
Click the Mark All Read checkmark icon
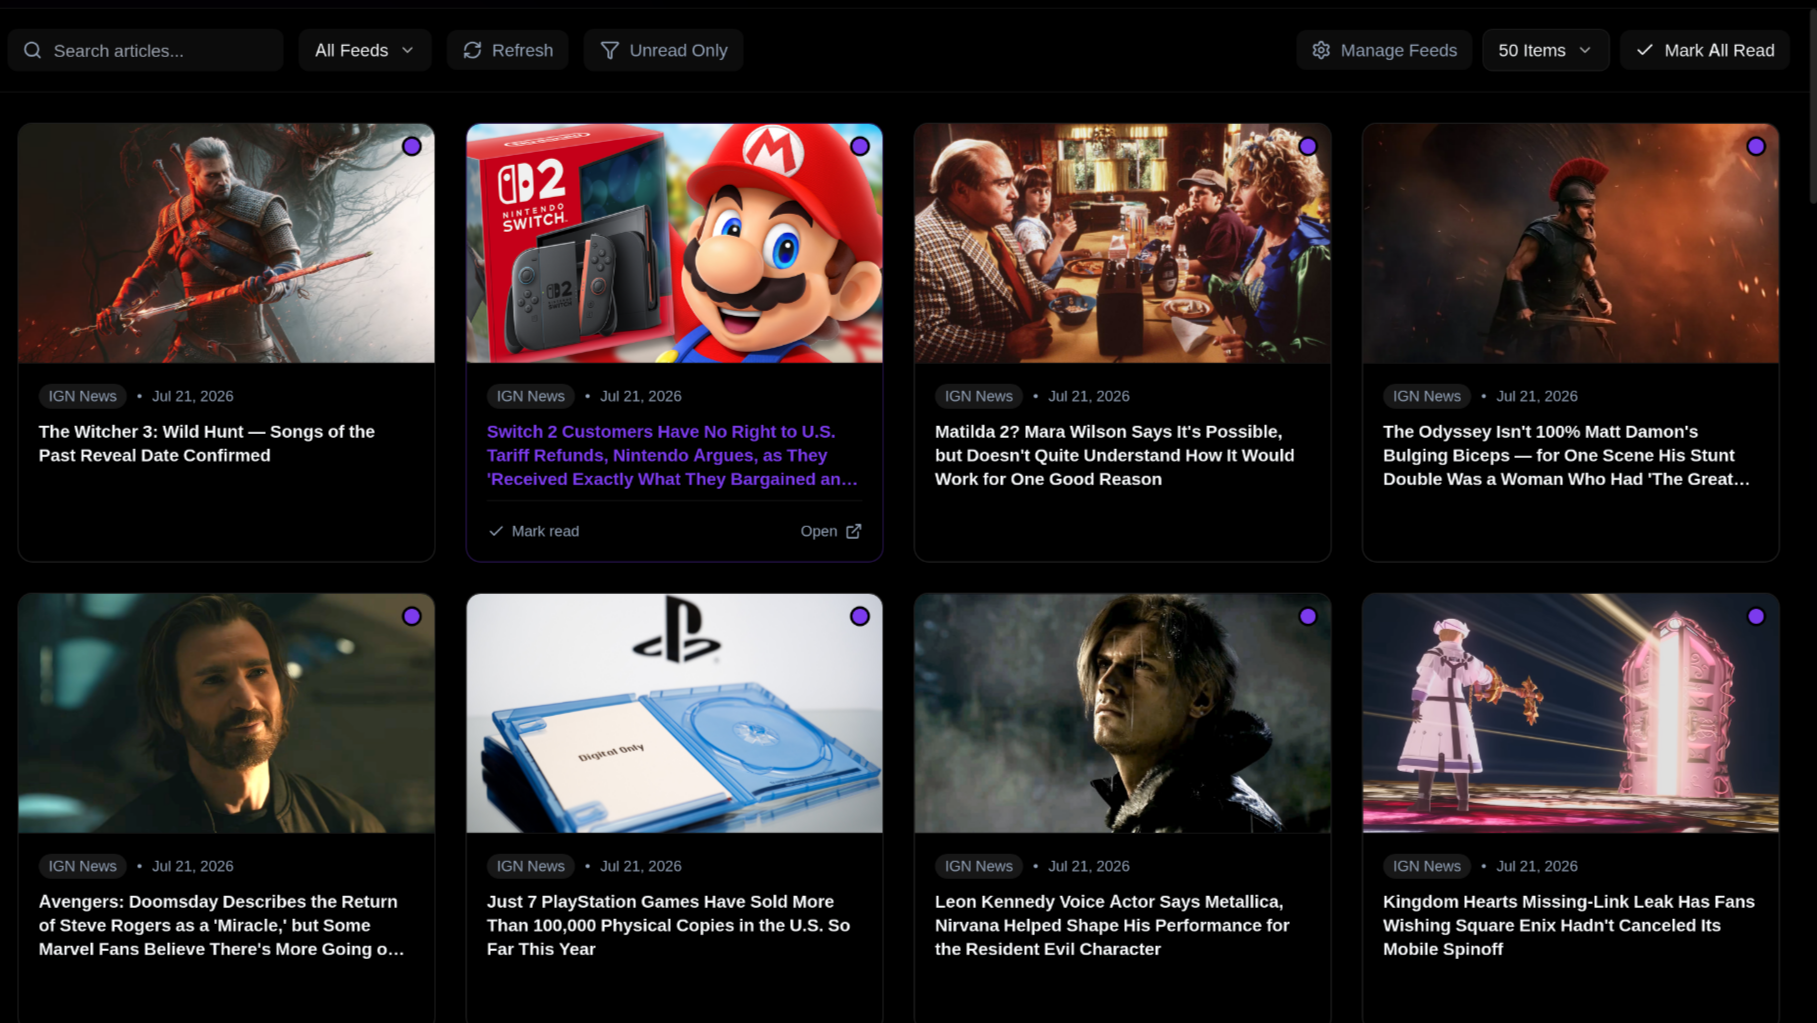tap(1644, 50)
